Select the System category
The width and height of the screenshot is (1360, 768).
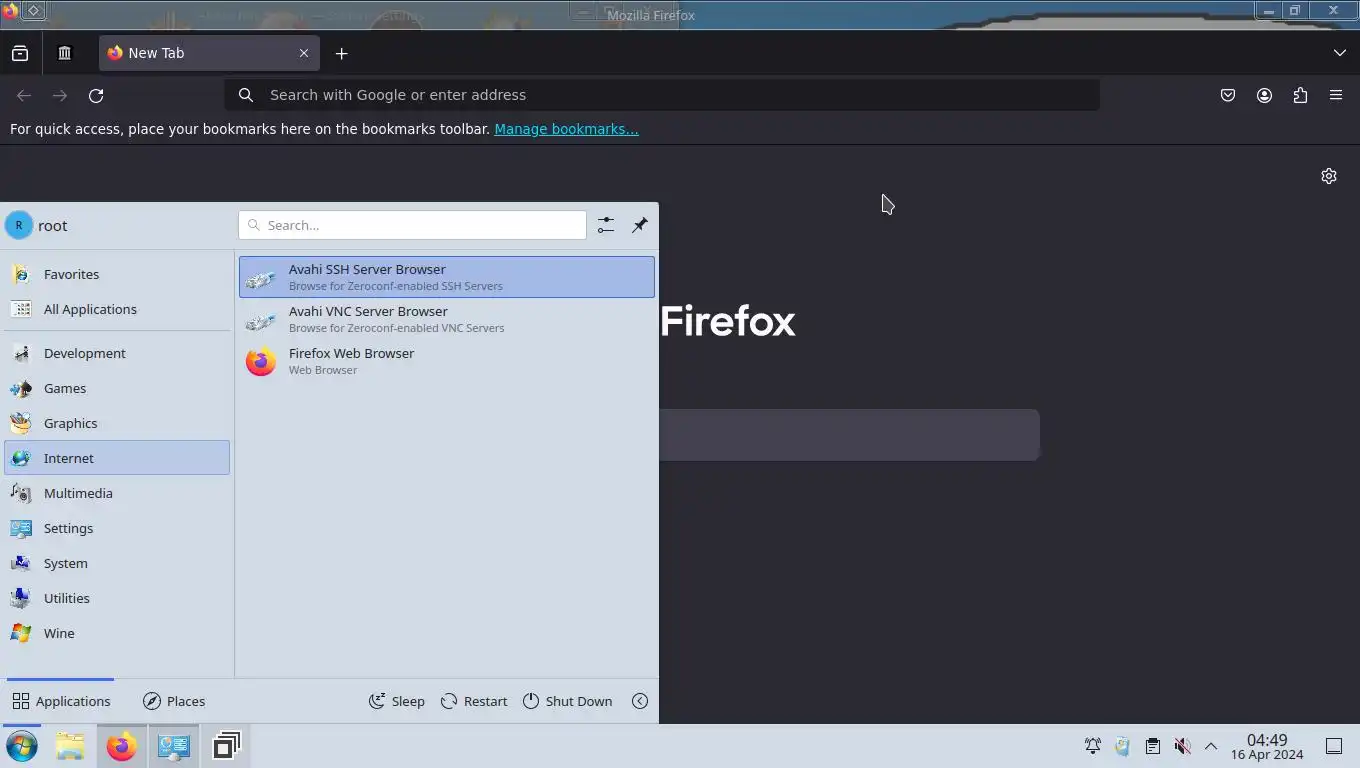[117, 563]
